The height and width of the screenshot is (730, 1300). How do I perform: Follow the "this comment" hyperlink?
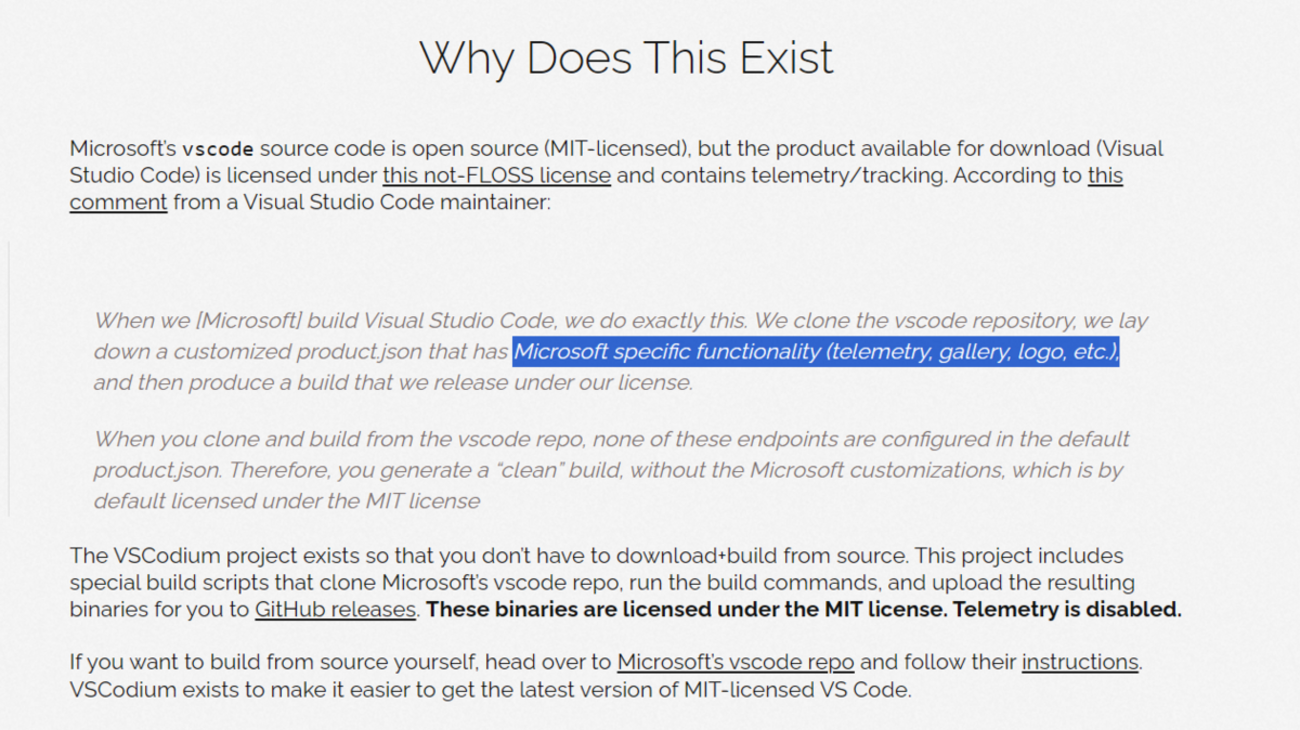[118, 203]
